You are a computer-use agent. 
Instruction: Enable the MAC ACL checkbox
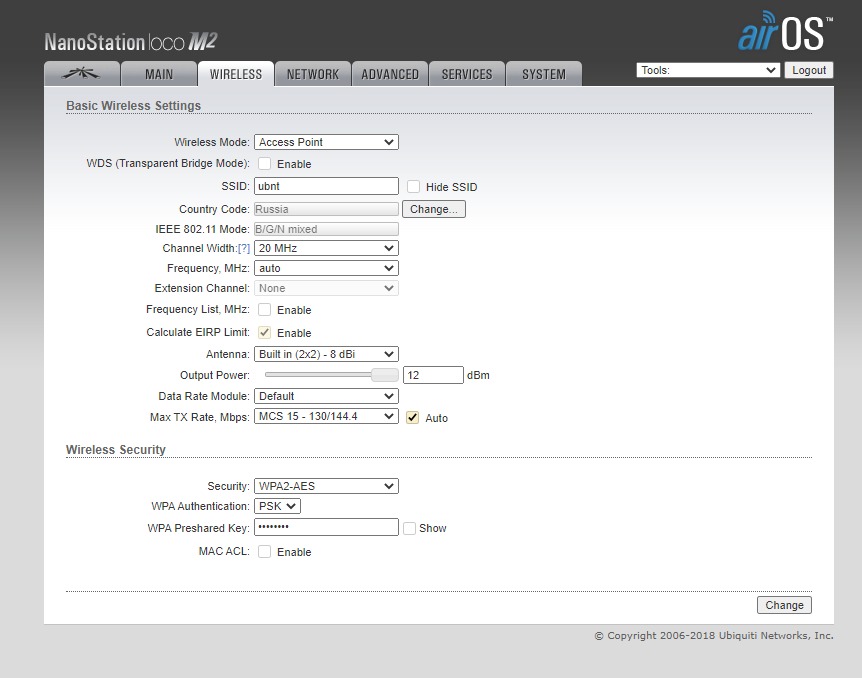(x=264, y=552)
